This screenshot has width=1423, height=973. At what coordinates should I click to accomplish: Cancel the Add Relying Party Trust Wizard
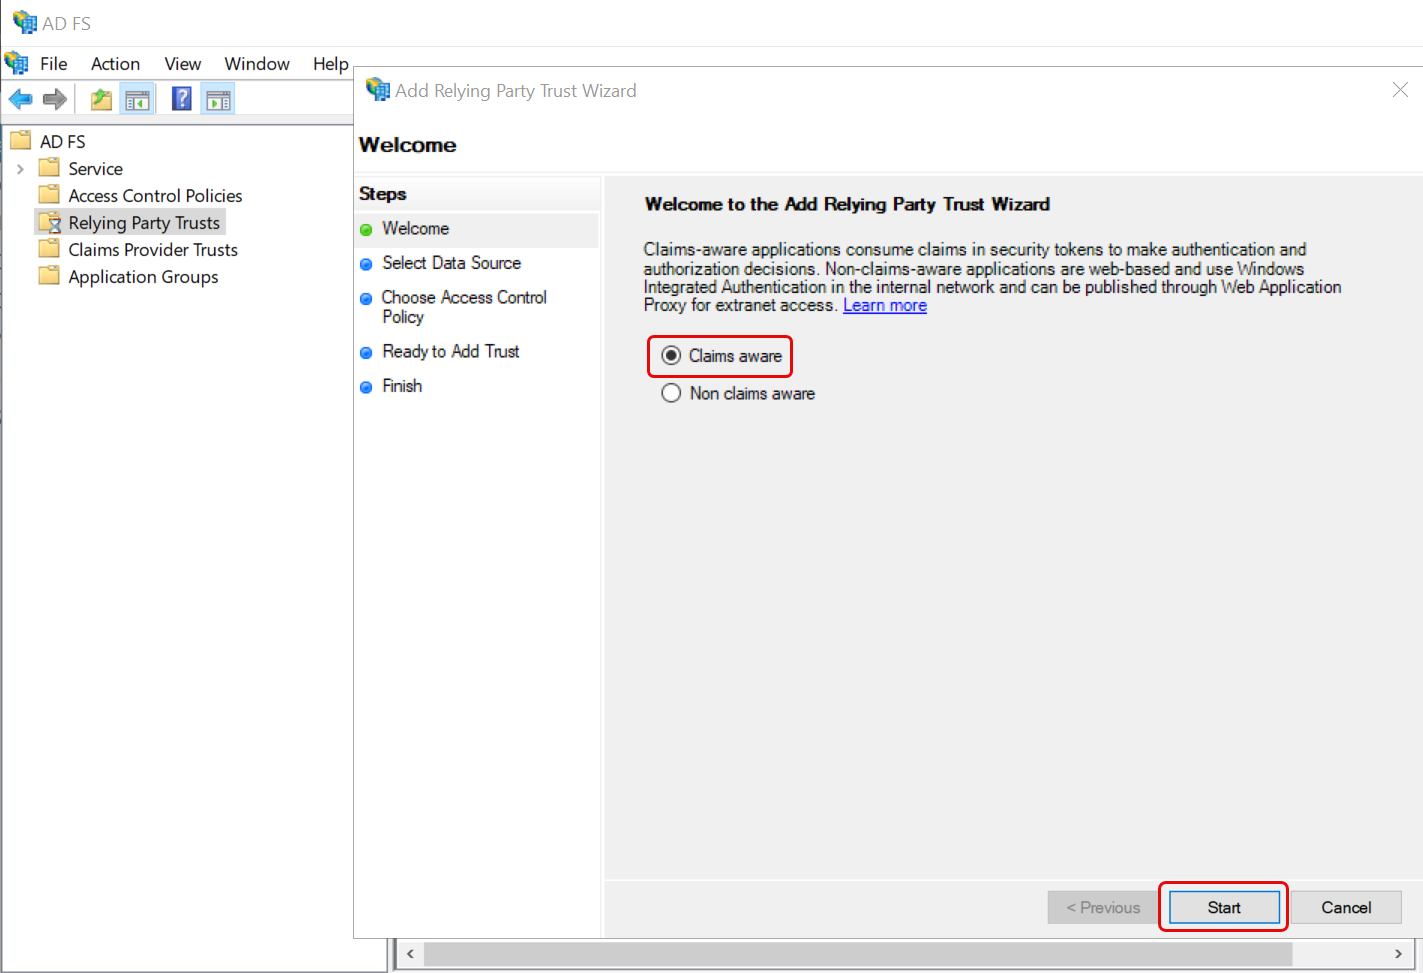point(1345,907)
